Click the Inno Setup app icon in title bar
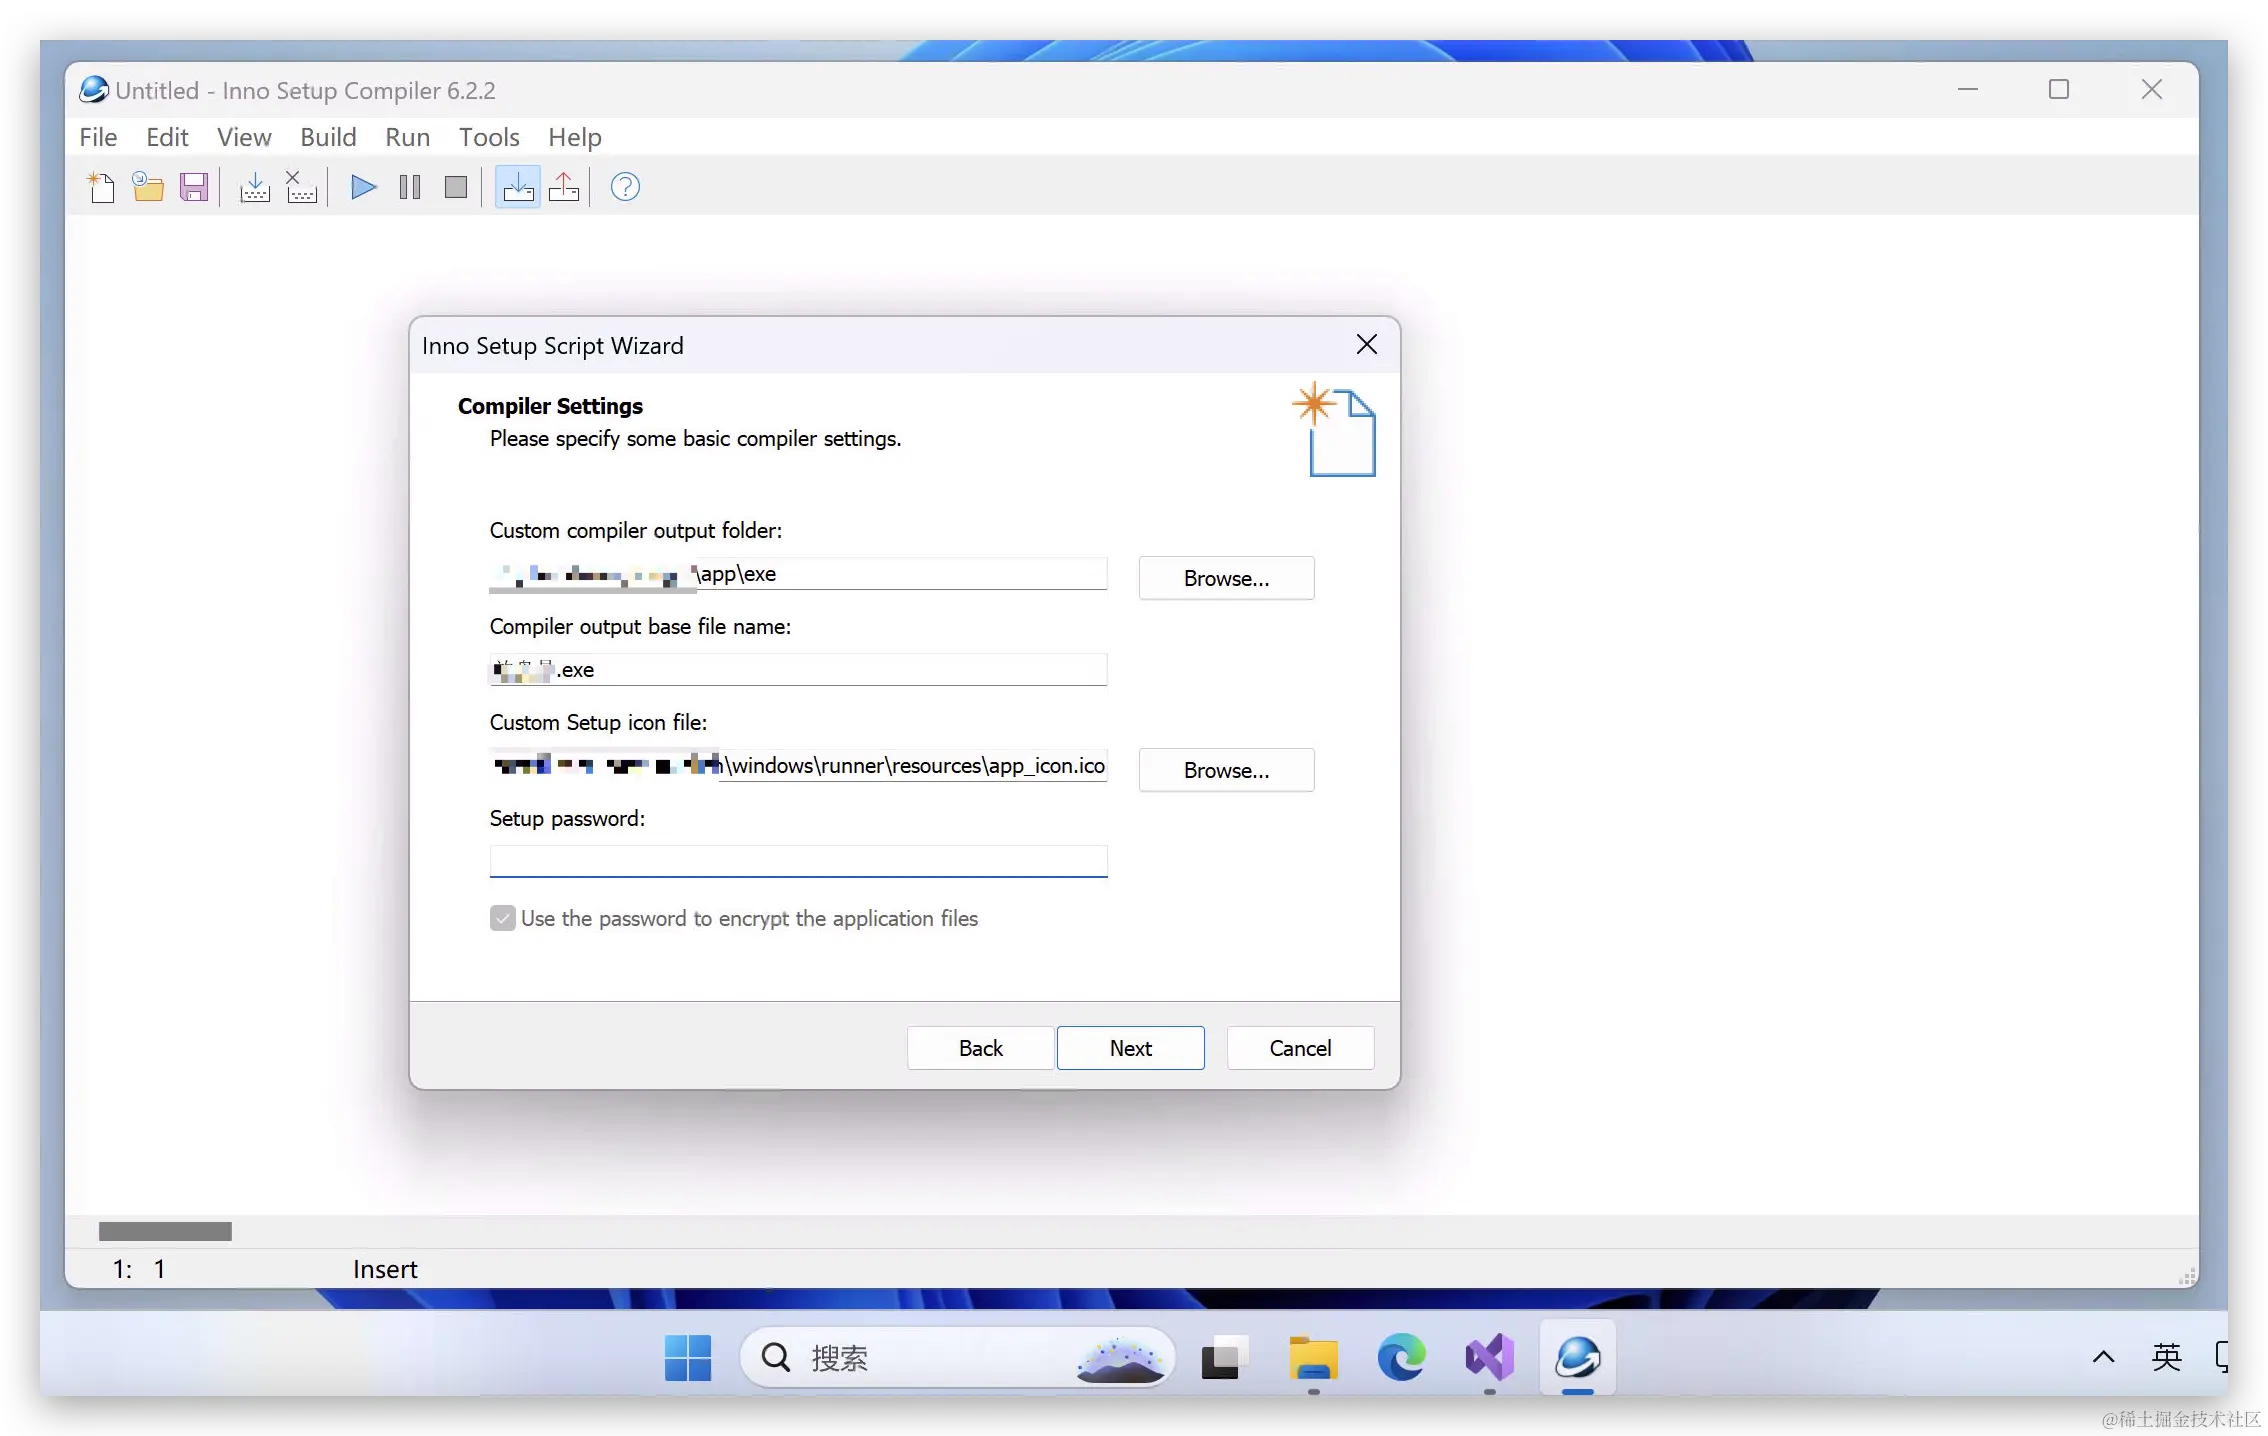The width and height of the screenshot is (2268, 1436). coord(94,90)
